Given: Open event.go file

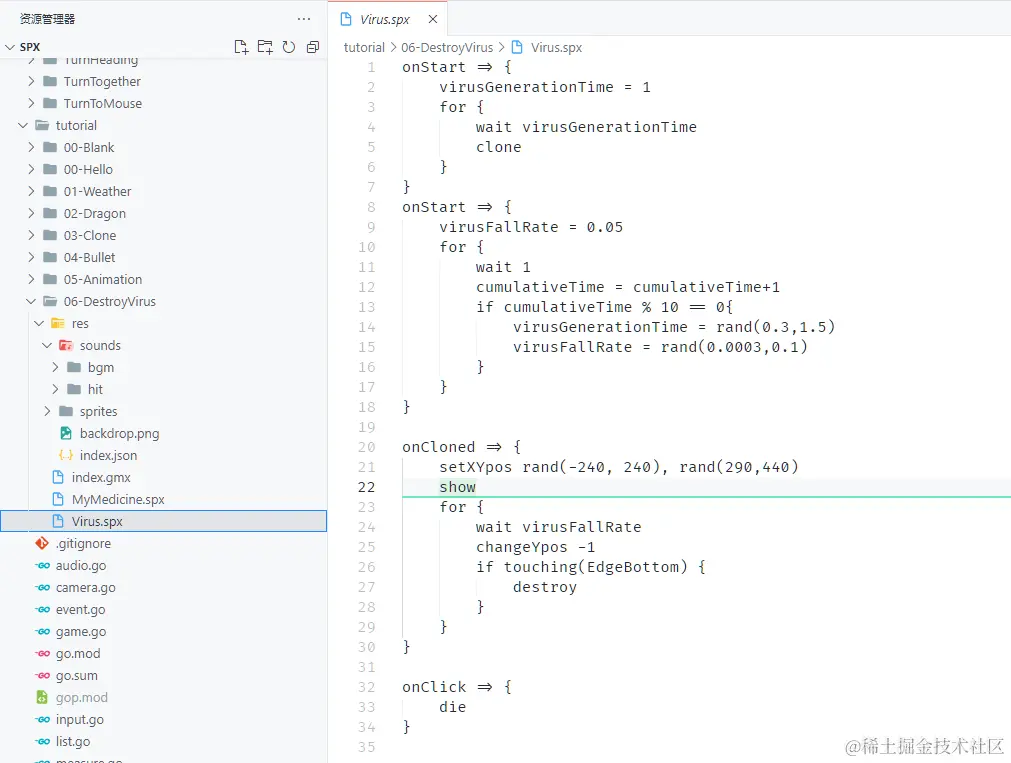Looking at the screenshot, I should pos(80,609).
